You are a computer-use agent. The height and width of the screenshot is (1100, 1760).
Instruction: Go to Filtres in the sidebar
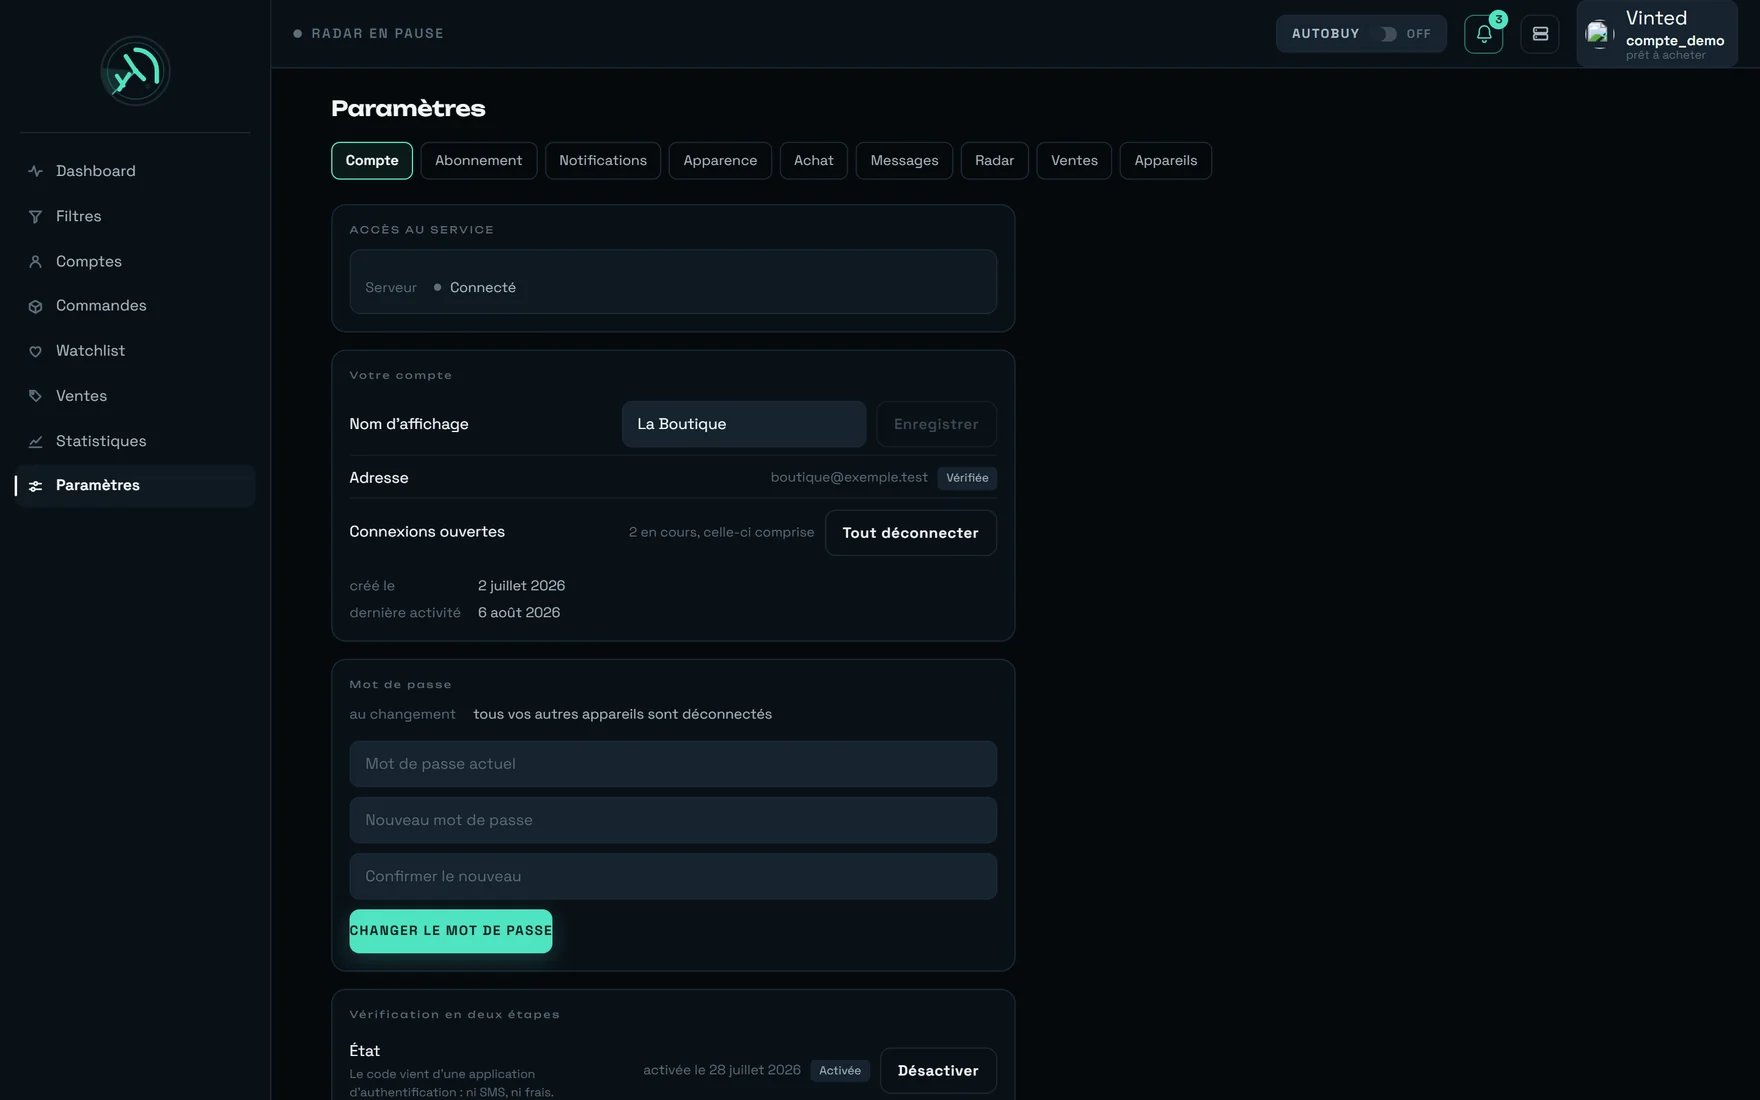135,216
